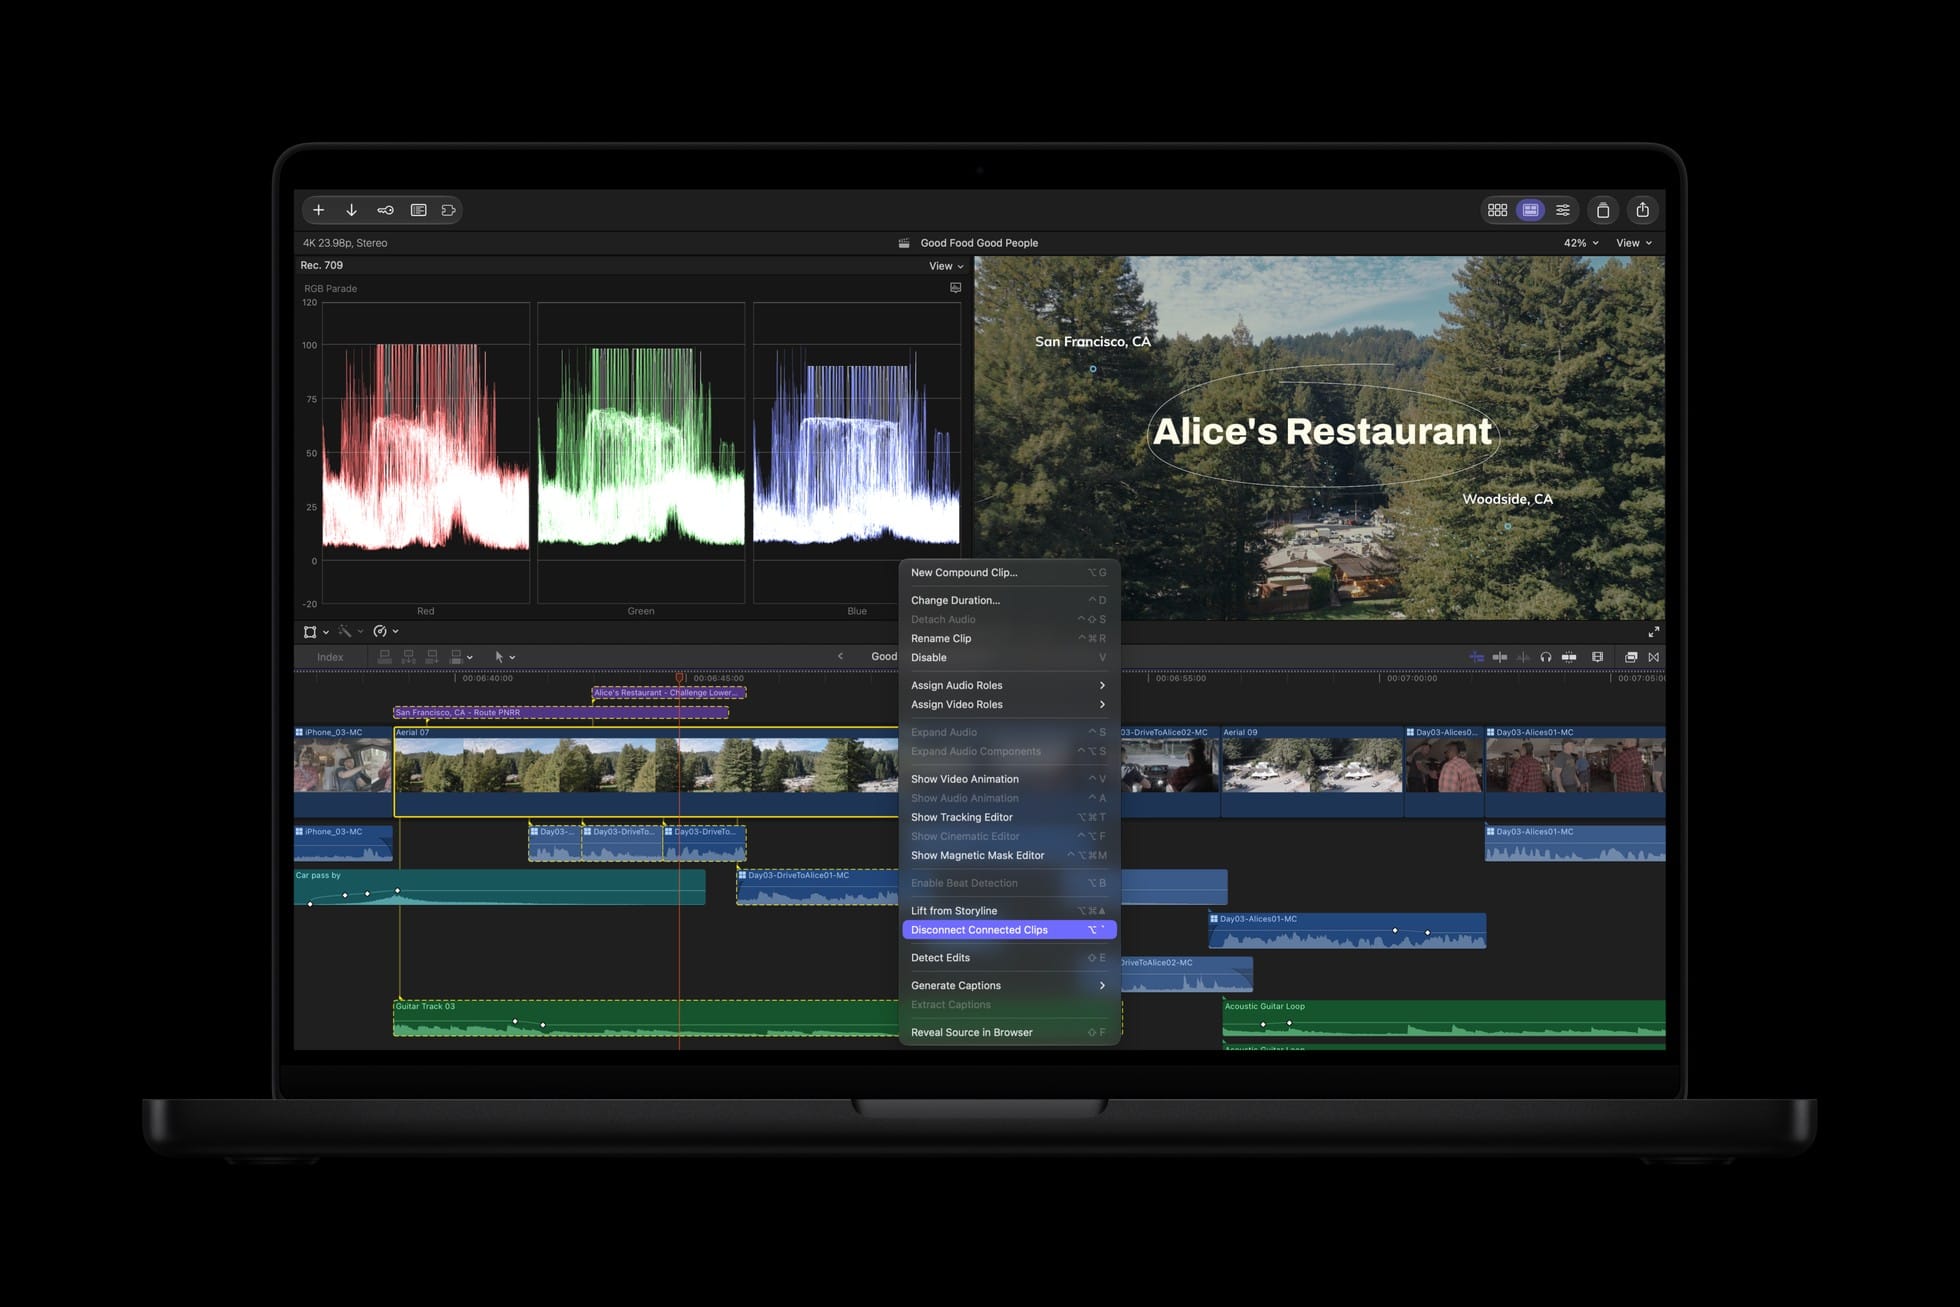The width and height of the screenshot is (1960, 1307).
Task: Choose Show Video Animation menu item
Action: coord(1008,779)
